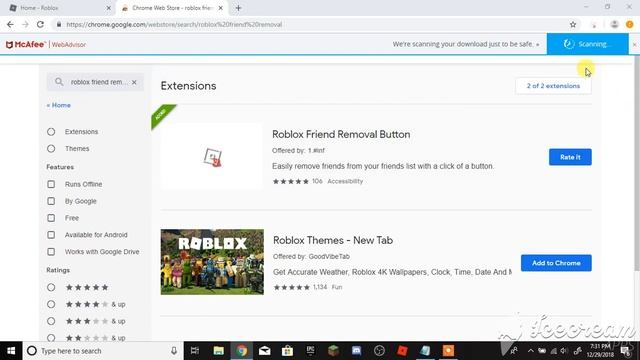Viewport: 640px width, 360px height.
Task: Click the taskbar clock showing 7:31 PM
Action: (600, 351)
